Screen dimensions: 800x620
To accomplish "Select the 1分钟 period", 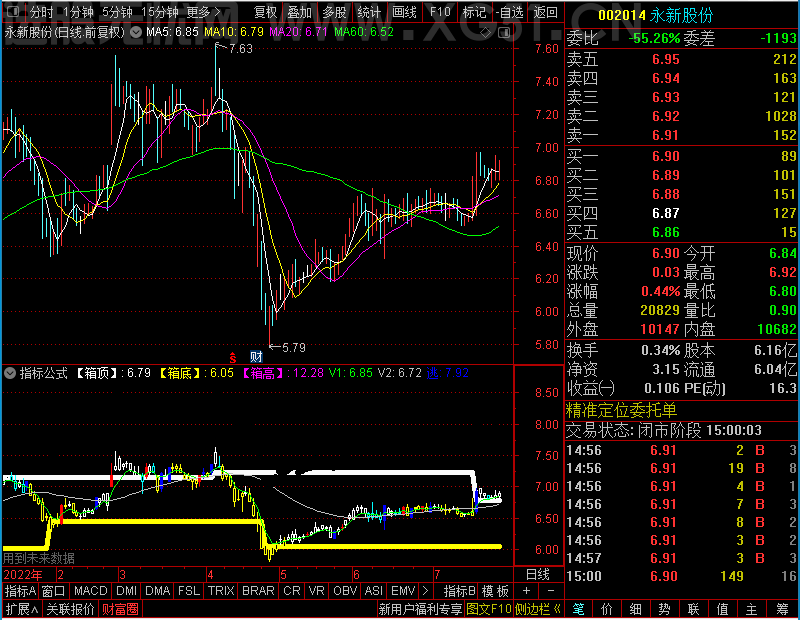I will [78, 12].
